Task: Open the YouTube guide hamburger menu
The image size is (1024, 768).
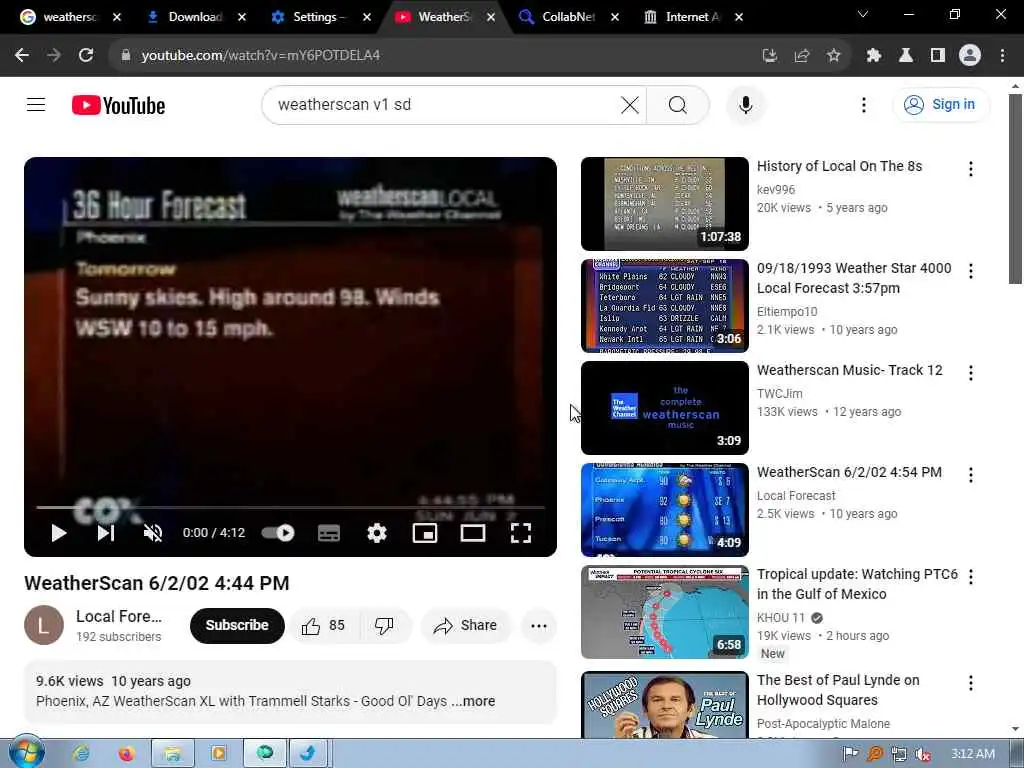Action: (x=36, y=104)
